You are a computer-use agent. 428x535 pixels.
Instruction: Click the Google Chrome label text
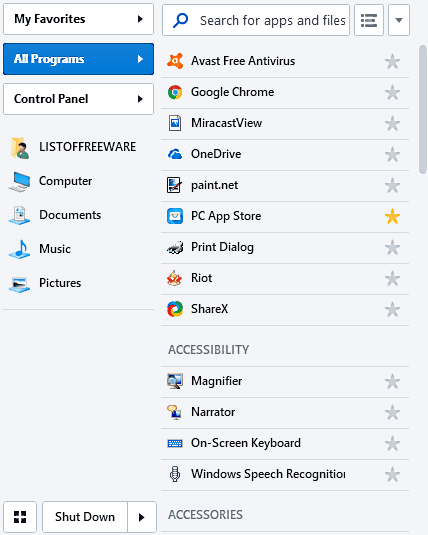click(x=232, y=92)
